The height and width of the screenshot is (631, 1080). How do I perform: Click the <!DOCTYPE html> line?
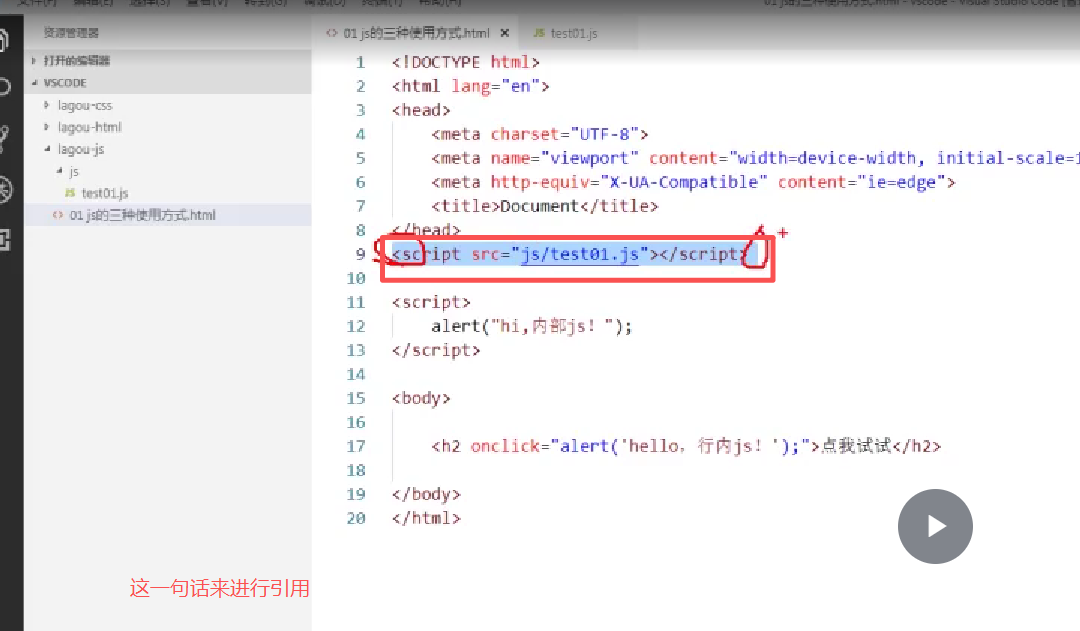point(465,62)
